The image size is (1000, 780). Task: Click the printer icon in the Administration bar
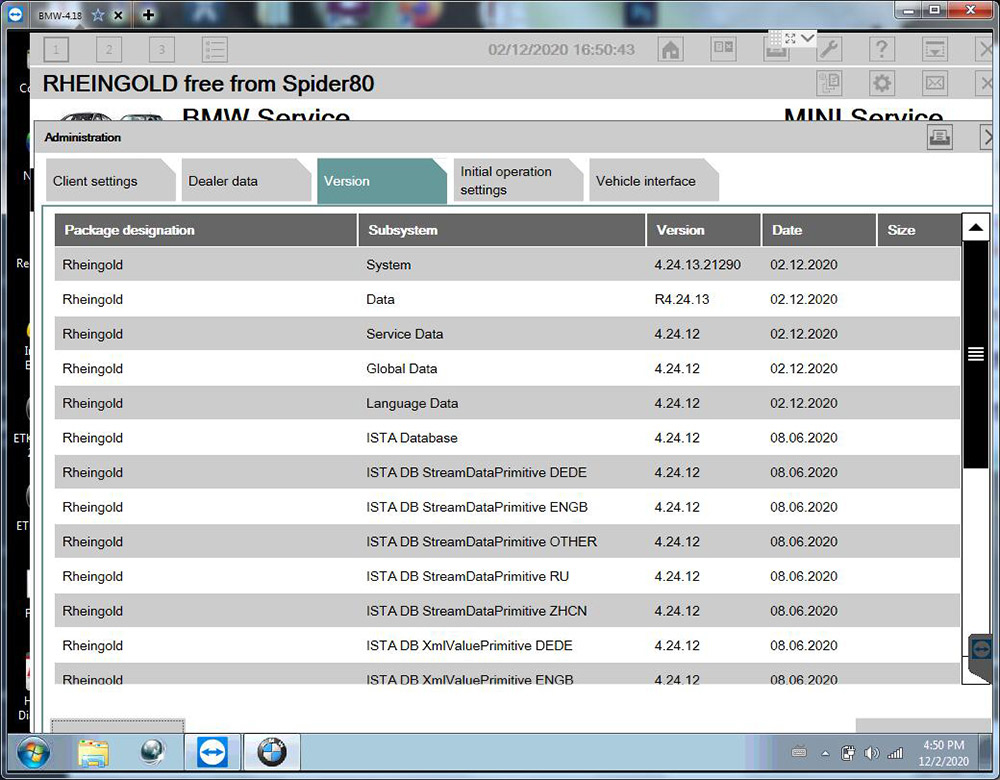pos(940,137)
